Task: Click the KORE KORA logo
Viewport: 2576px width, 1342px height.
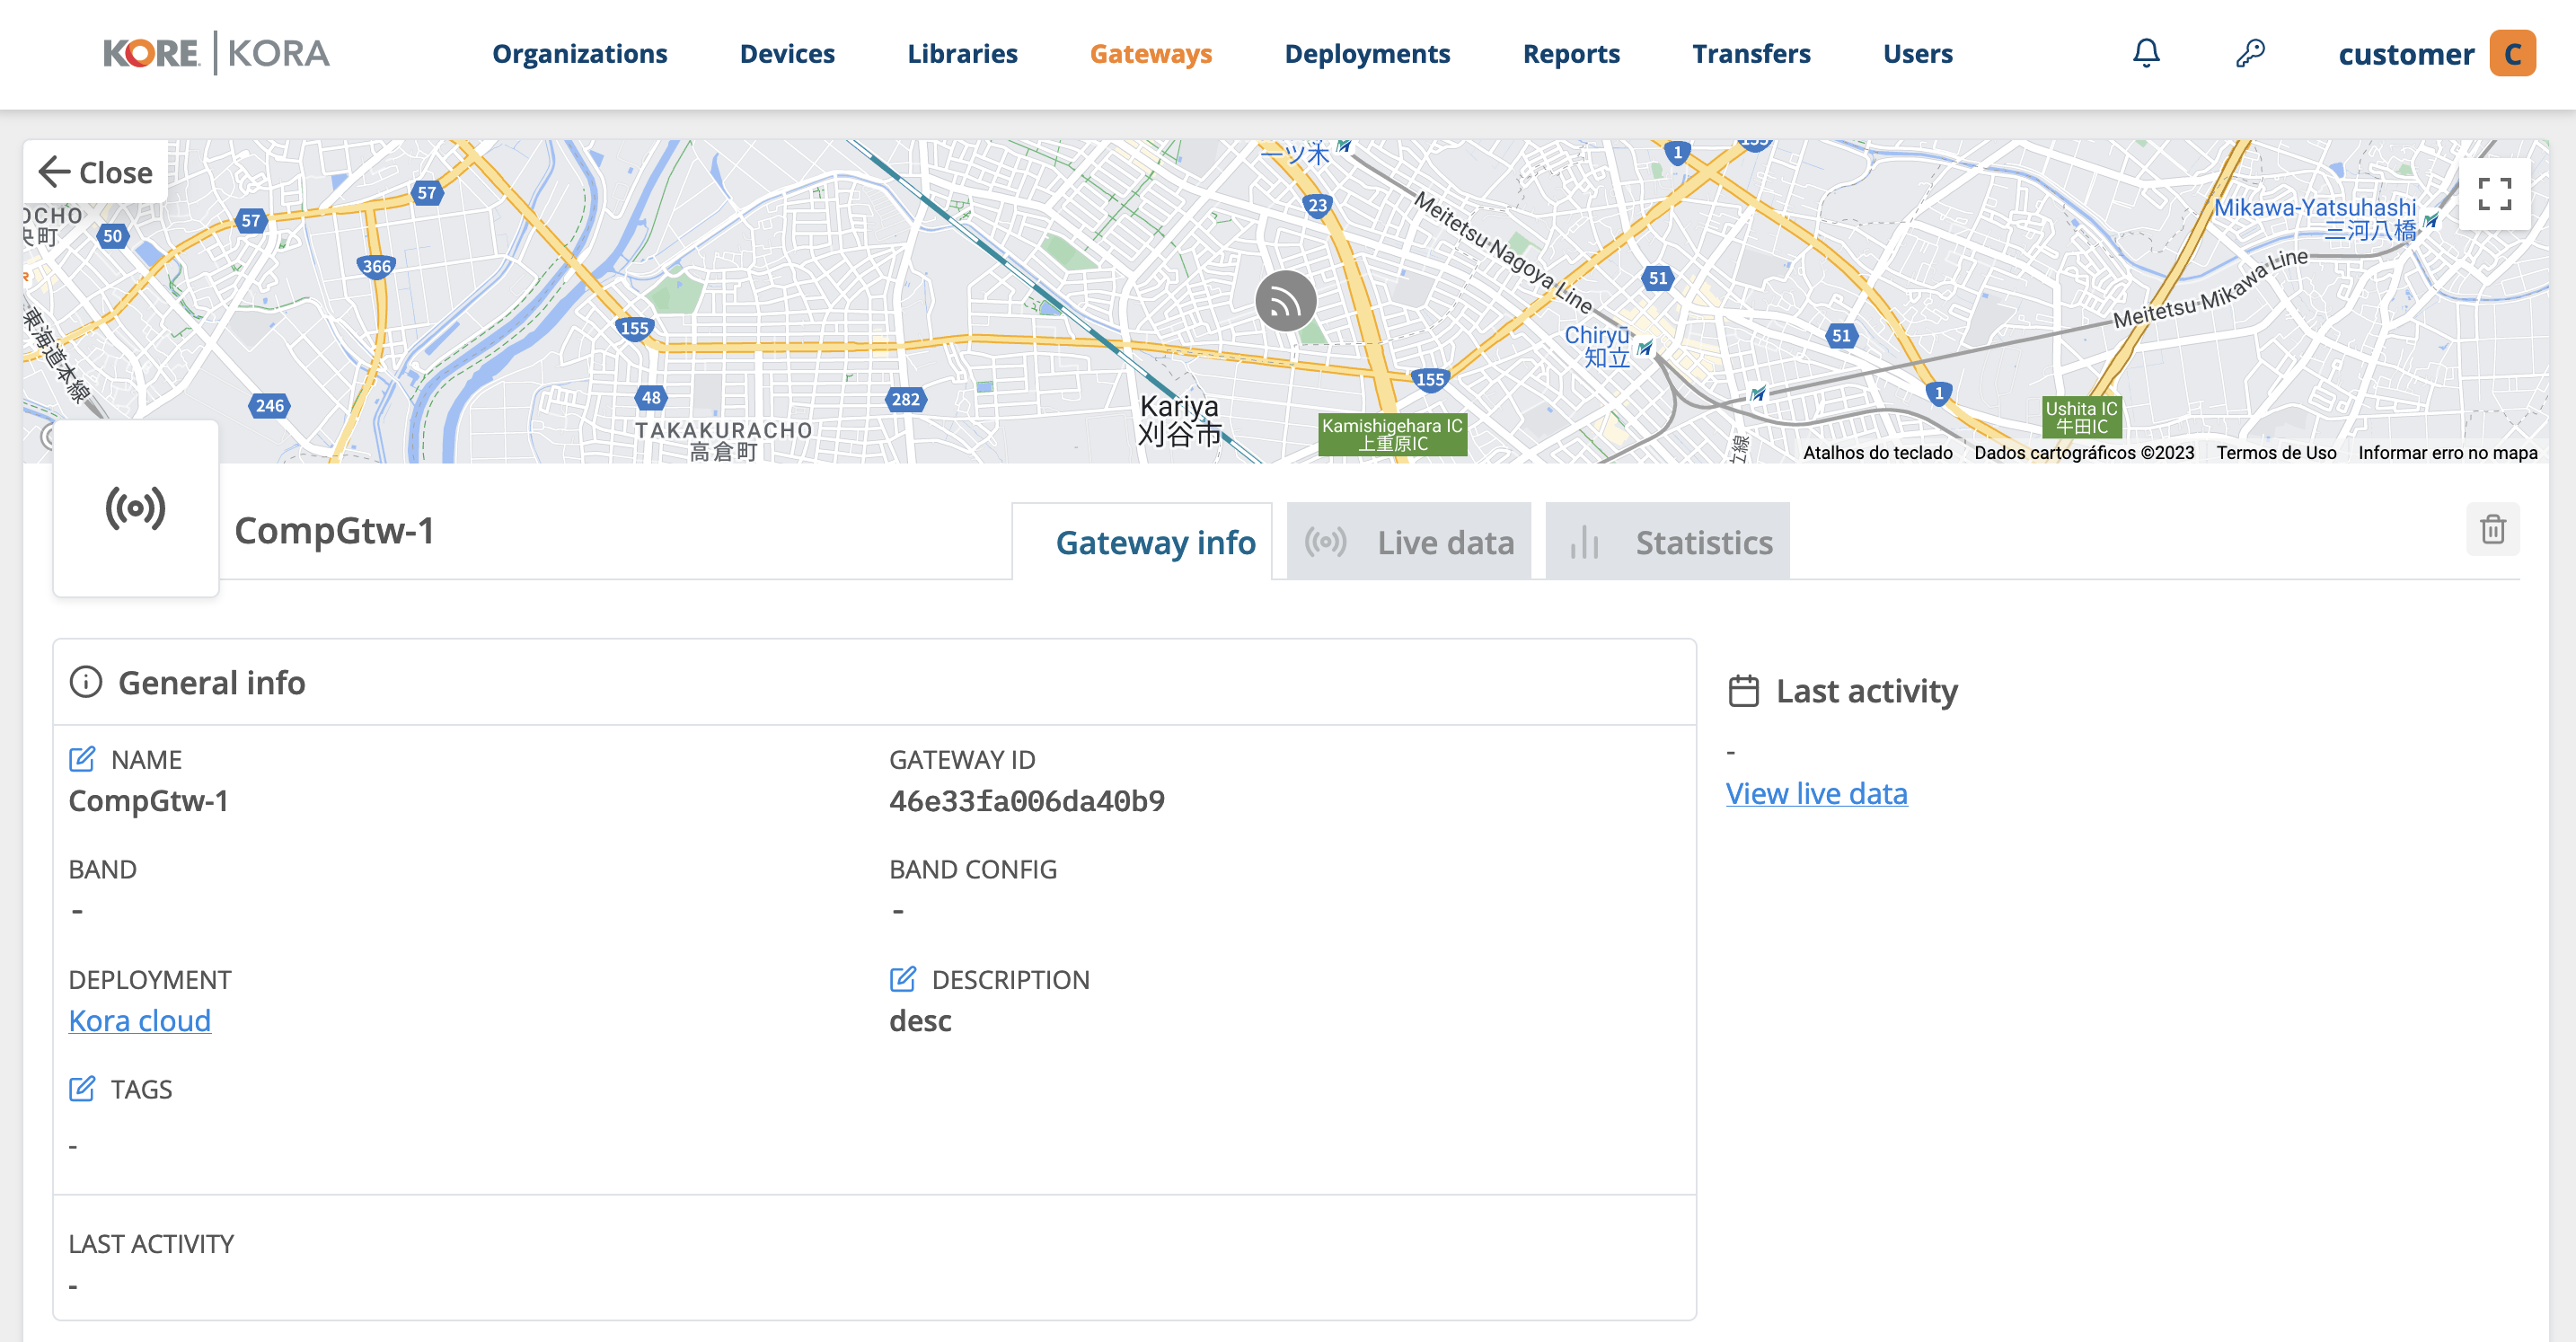Action: coord(216,53)
